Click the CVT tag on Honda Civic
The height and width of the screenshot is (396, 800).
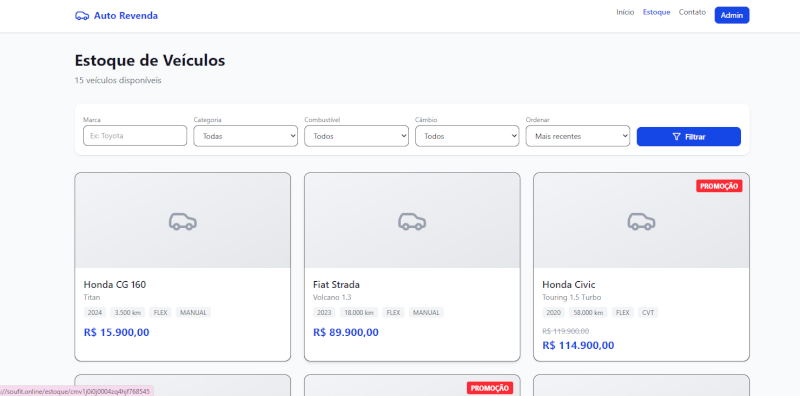tap(648, 312)
